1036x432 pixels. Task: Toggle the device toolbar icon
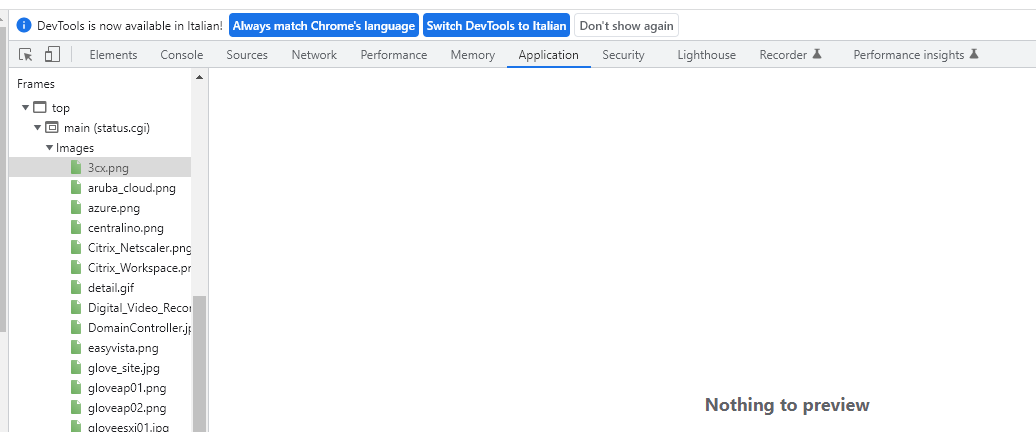click(52, 55)
